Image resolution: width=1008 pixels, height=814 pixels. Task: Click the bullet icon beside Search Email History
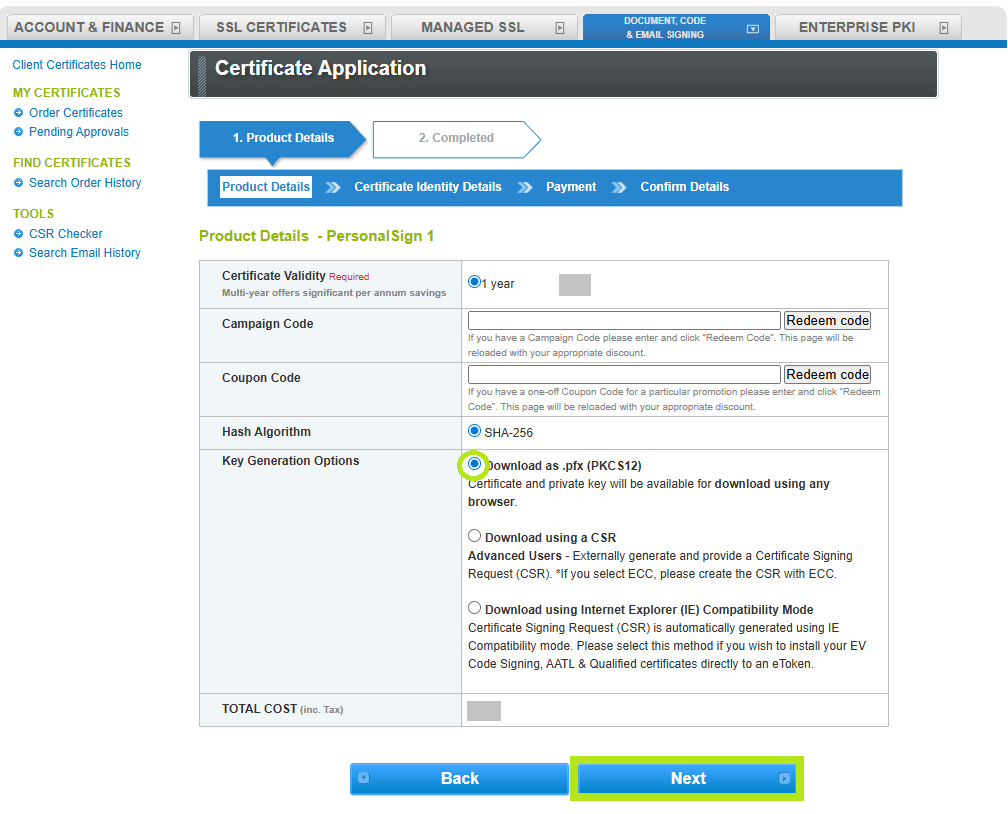pyautogui.click(x=18, y=253)
